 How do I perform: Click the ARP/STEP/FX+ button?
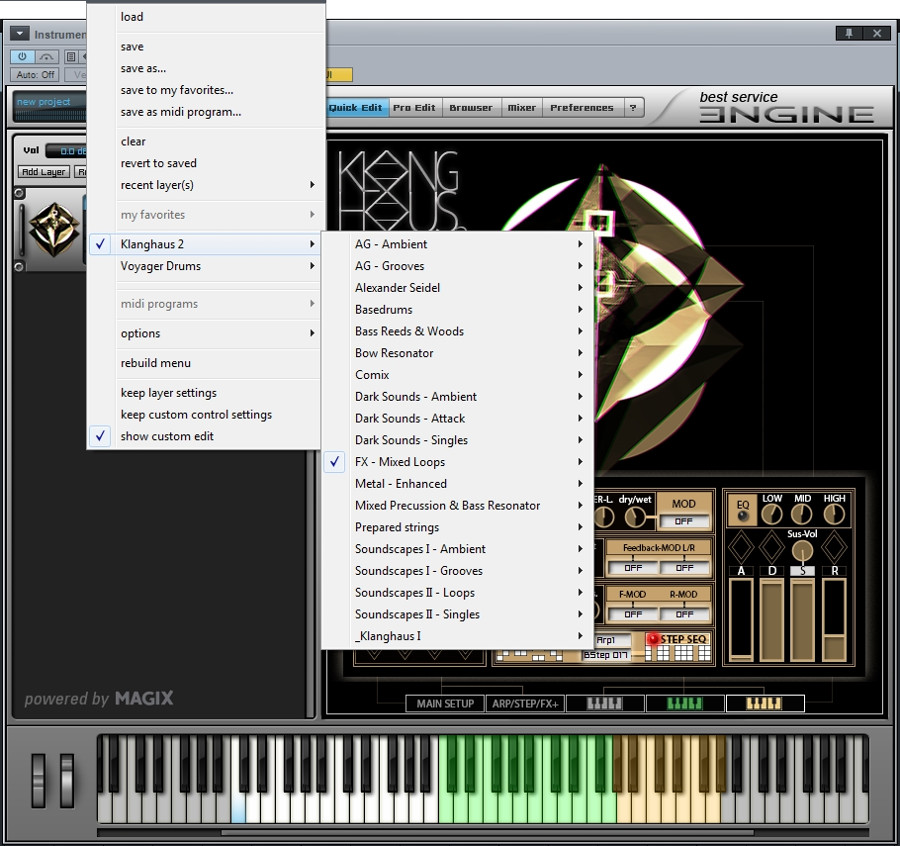tap(525, 703)
